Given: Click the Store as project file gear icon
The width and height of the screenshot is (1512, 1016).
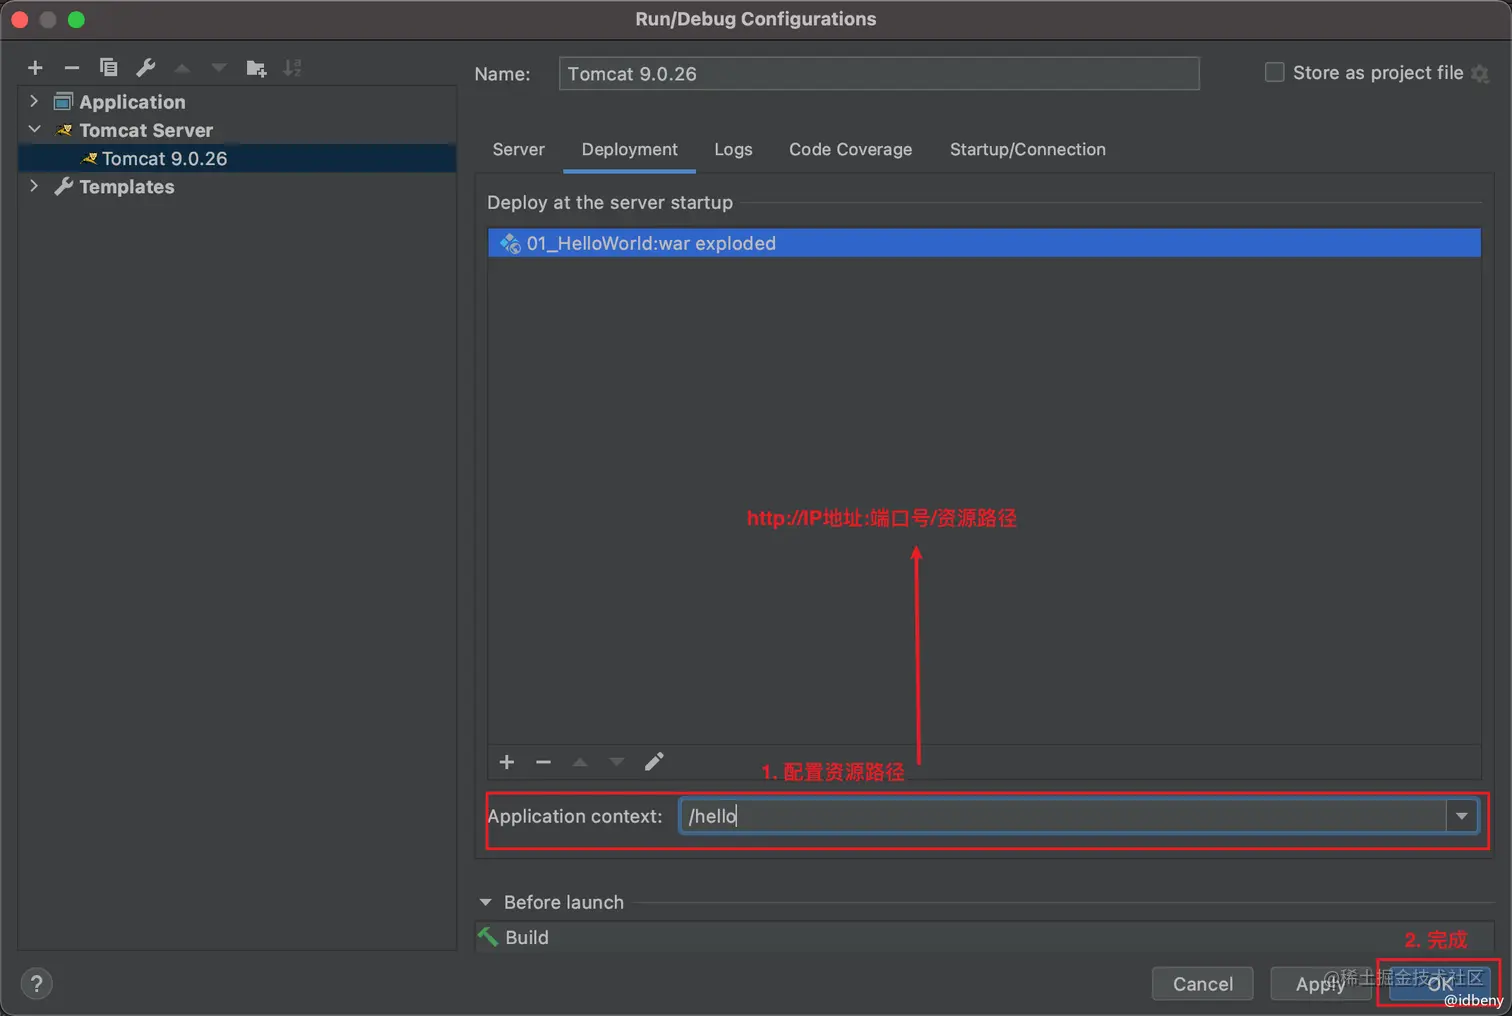Looking at the screenshot, I should click(1480, 74).
